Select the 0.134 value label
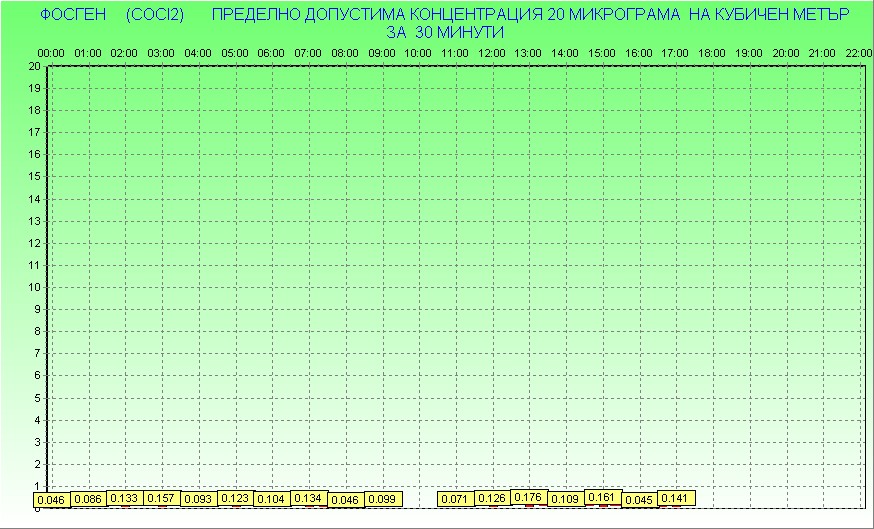The image size is (874, 529). 309,498
